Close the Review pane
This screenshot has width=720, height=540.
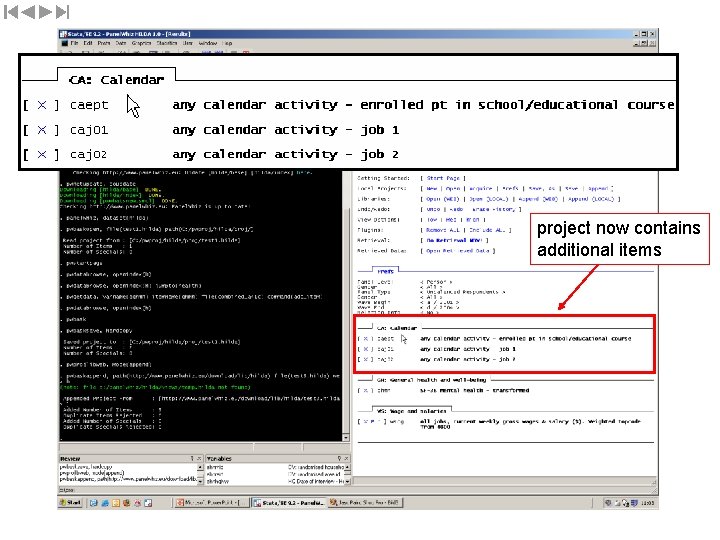[x=199, y=458]
